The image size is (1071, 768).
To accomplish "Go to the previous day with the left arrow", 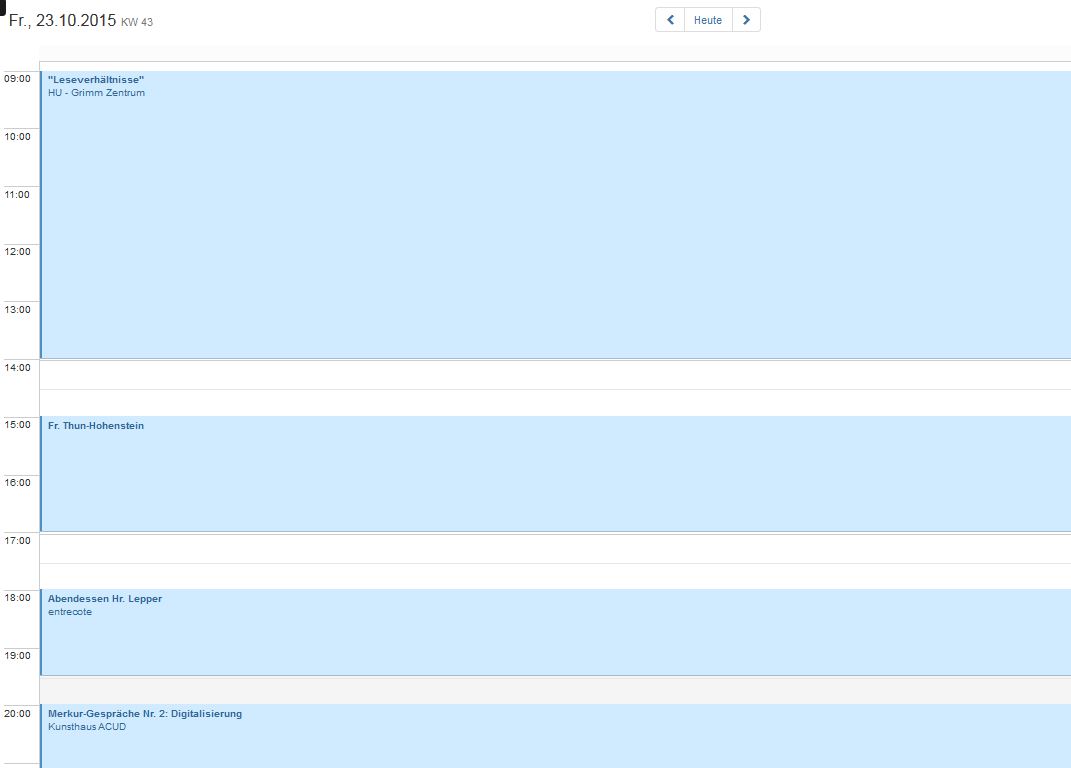I will tap(670, 20).
